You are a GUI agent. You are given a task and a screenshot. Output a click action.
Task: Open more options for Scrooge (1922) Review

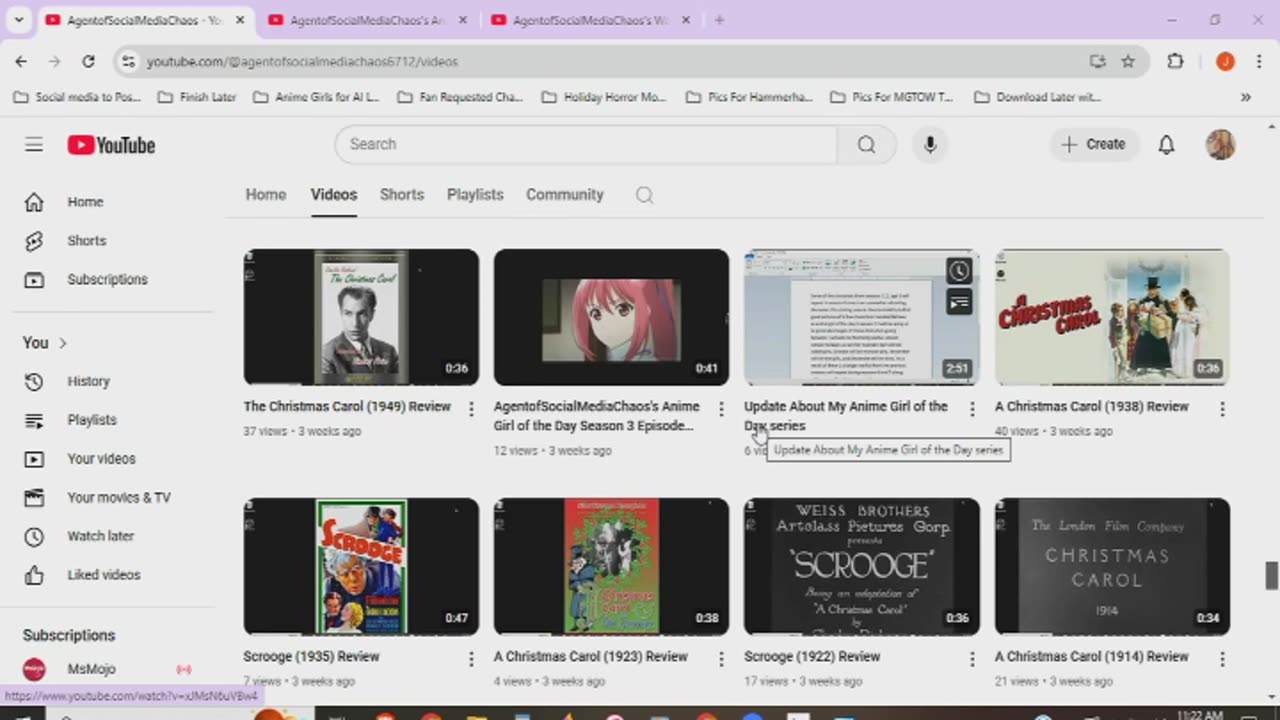(972, 659)
